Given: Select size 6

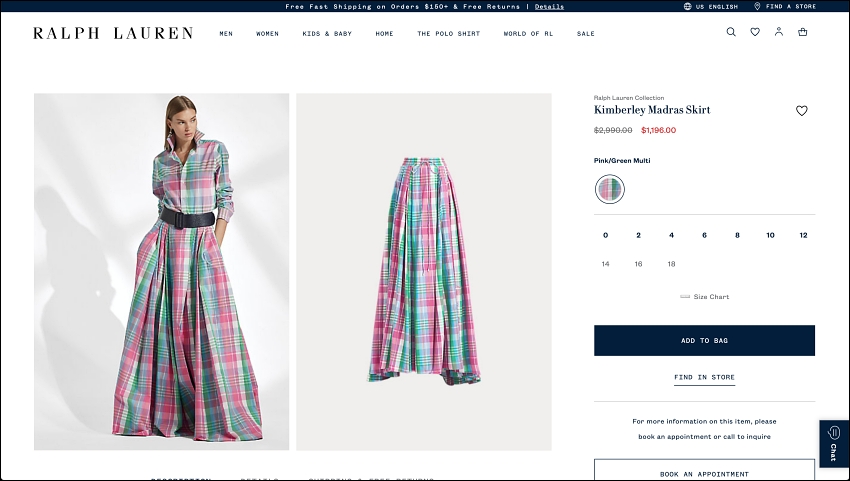Looking at the screenshot, I should coord(704,235).
